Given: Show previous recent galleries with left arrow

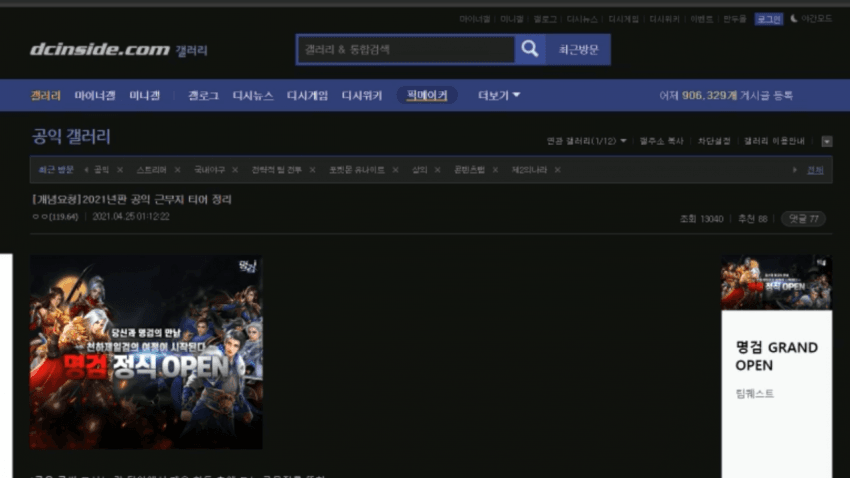Looking at the screenshot, I should point(86,170).
